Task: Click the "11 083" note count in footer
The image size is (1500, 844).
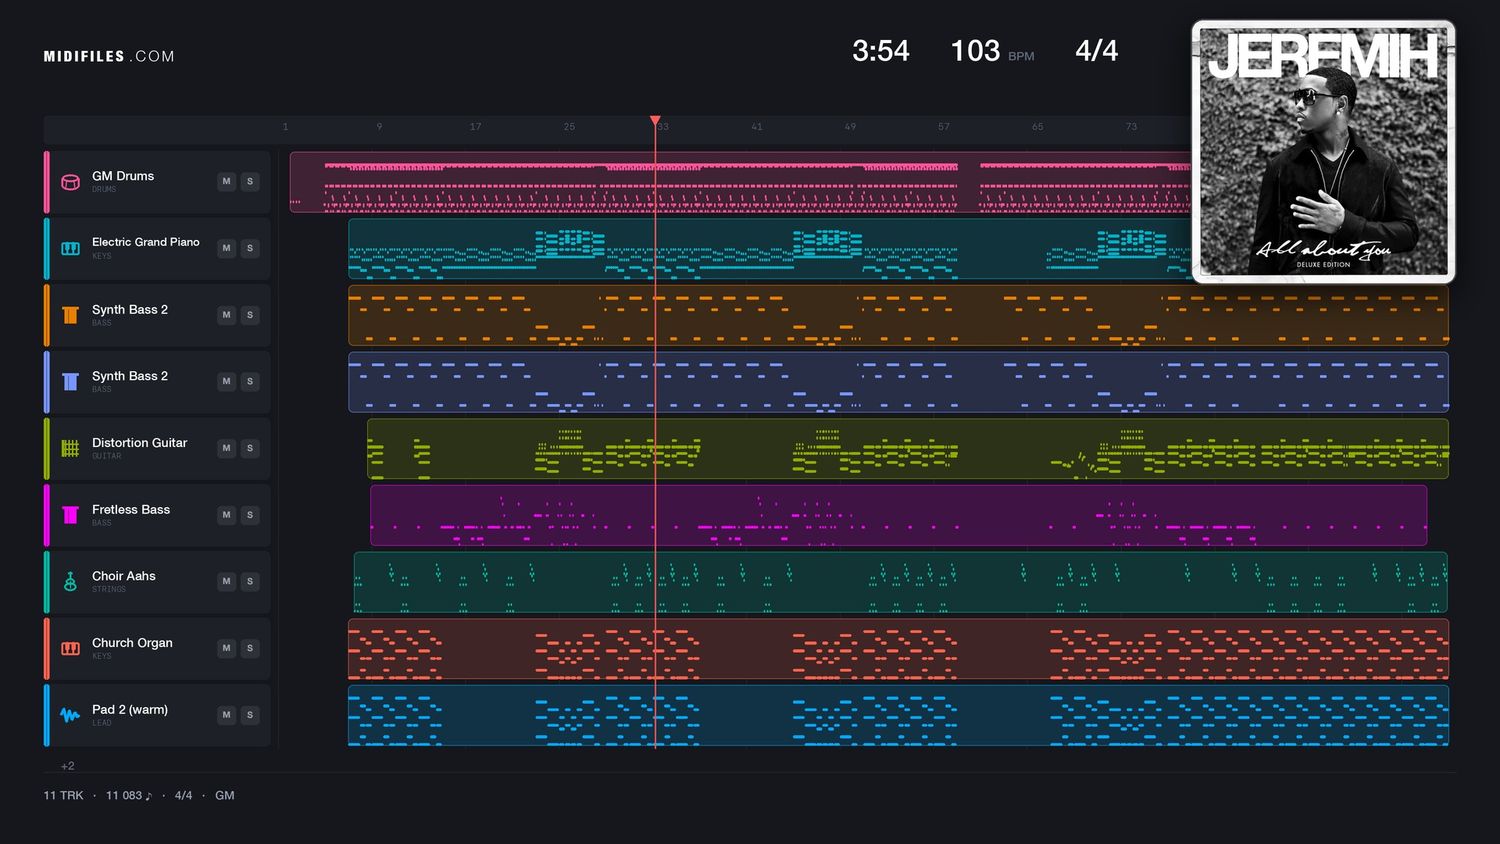Action: click(129, 796)
